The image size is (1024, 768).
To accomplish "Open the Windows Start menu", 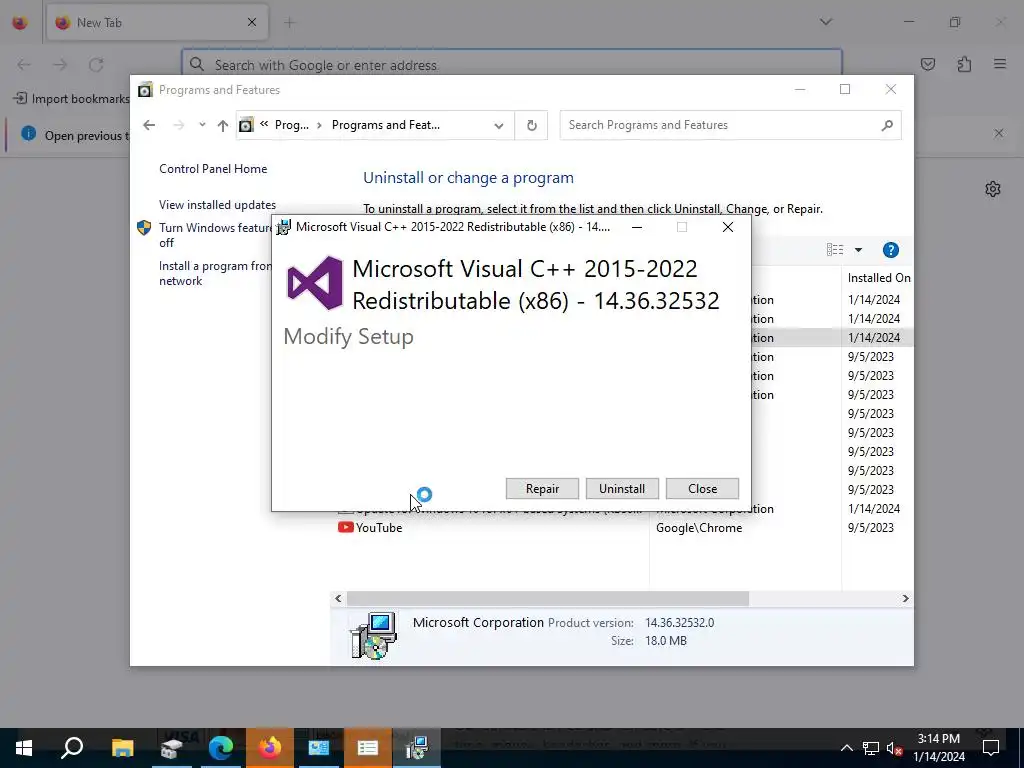I will coord(24,748).
